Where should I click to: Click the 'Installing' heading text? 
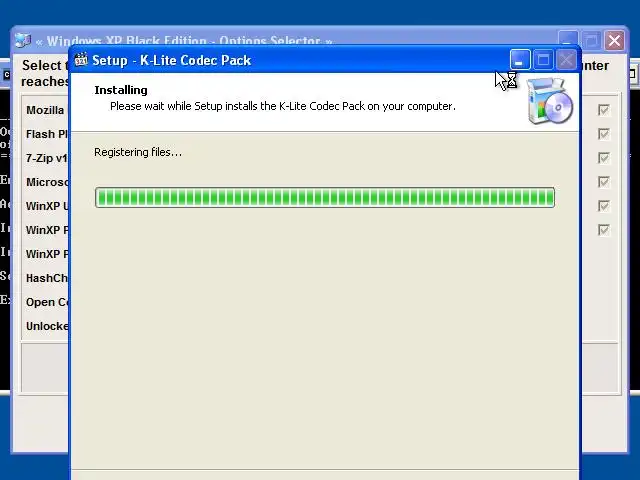click(121, 90)
